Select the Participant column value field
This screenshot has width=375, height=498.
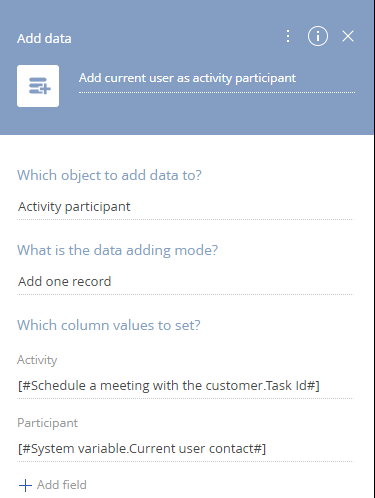click(185, 449)
